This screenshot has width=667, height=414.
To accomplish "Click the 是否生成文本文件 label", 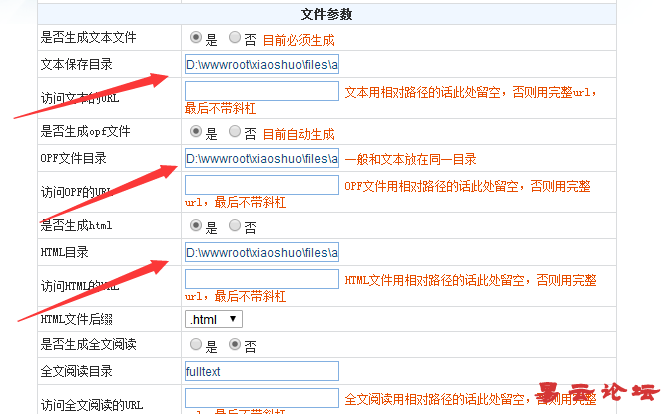I will pyautogui.click(x=88, y=37).
